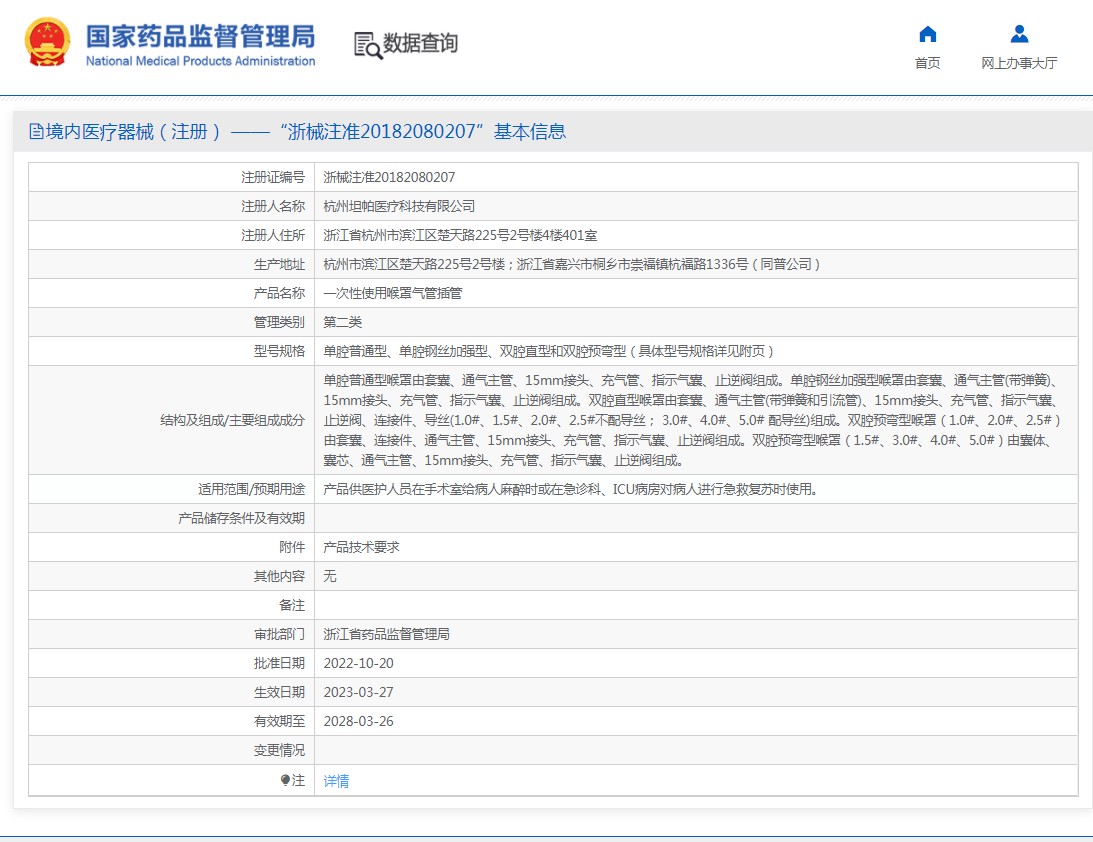Select 第二类 management category value
1093x842 pixels.
(342, 322)
